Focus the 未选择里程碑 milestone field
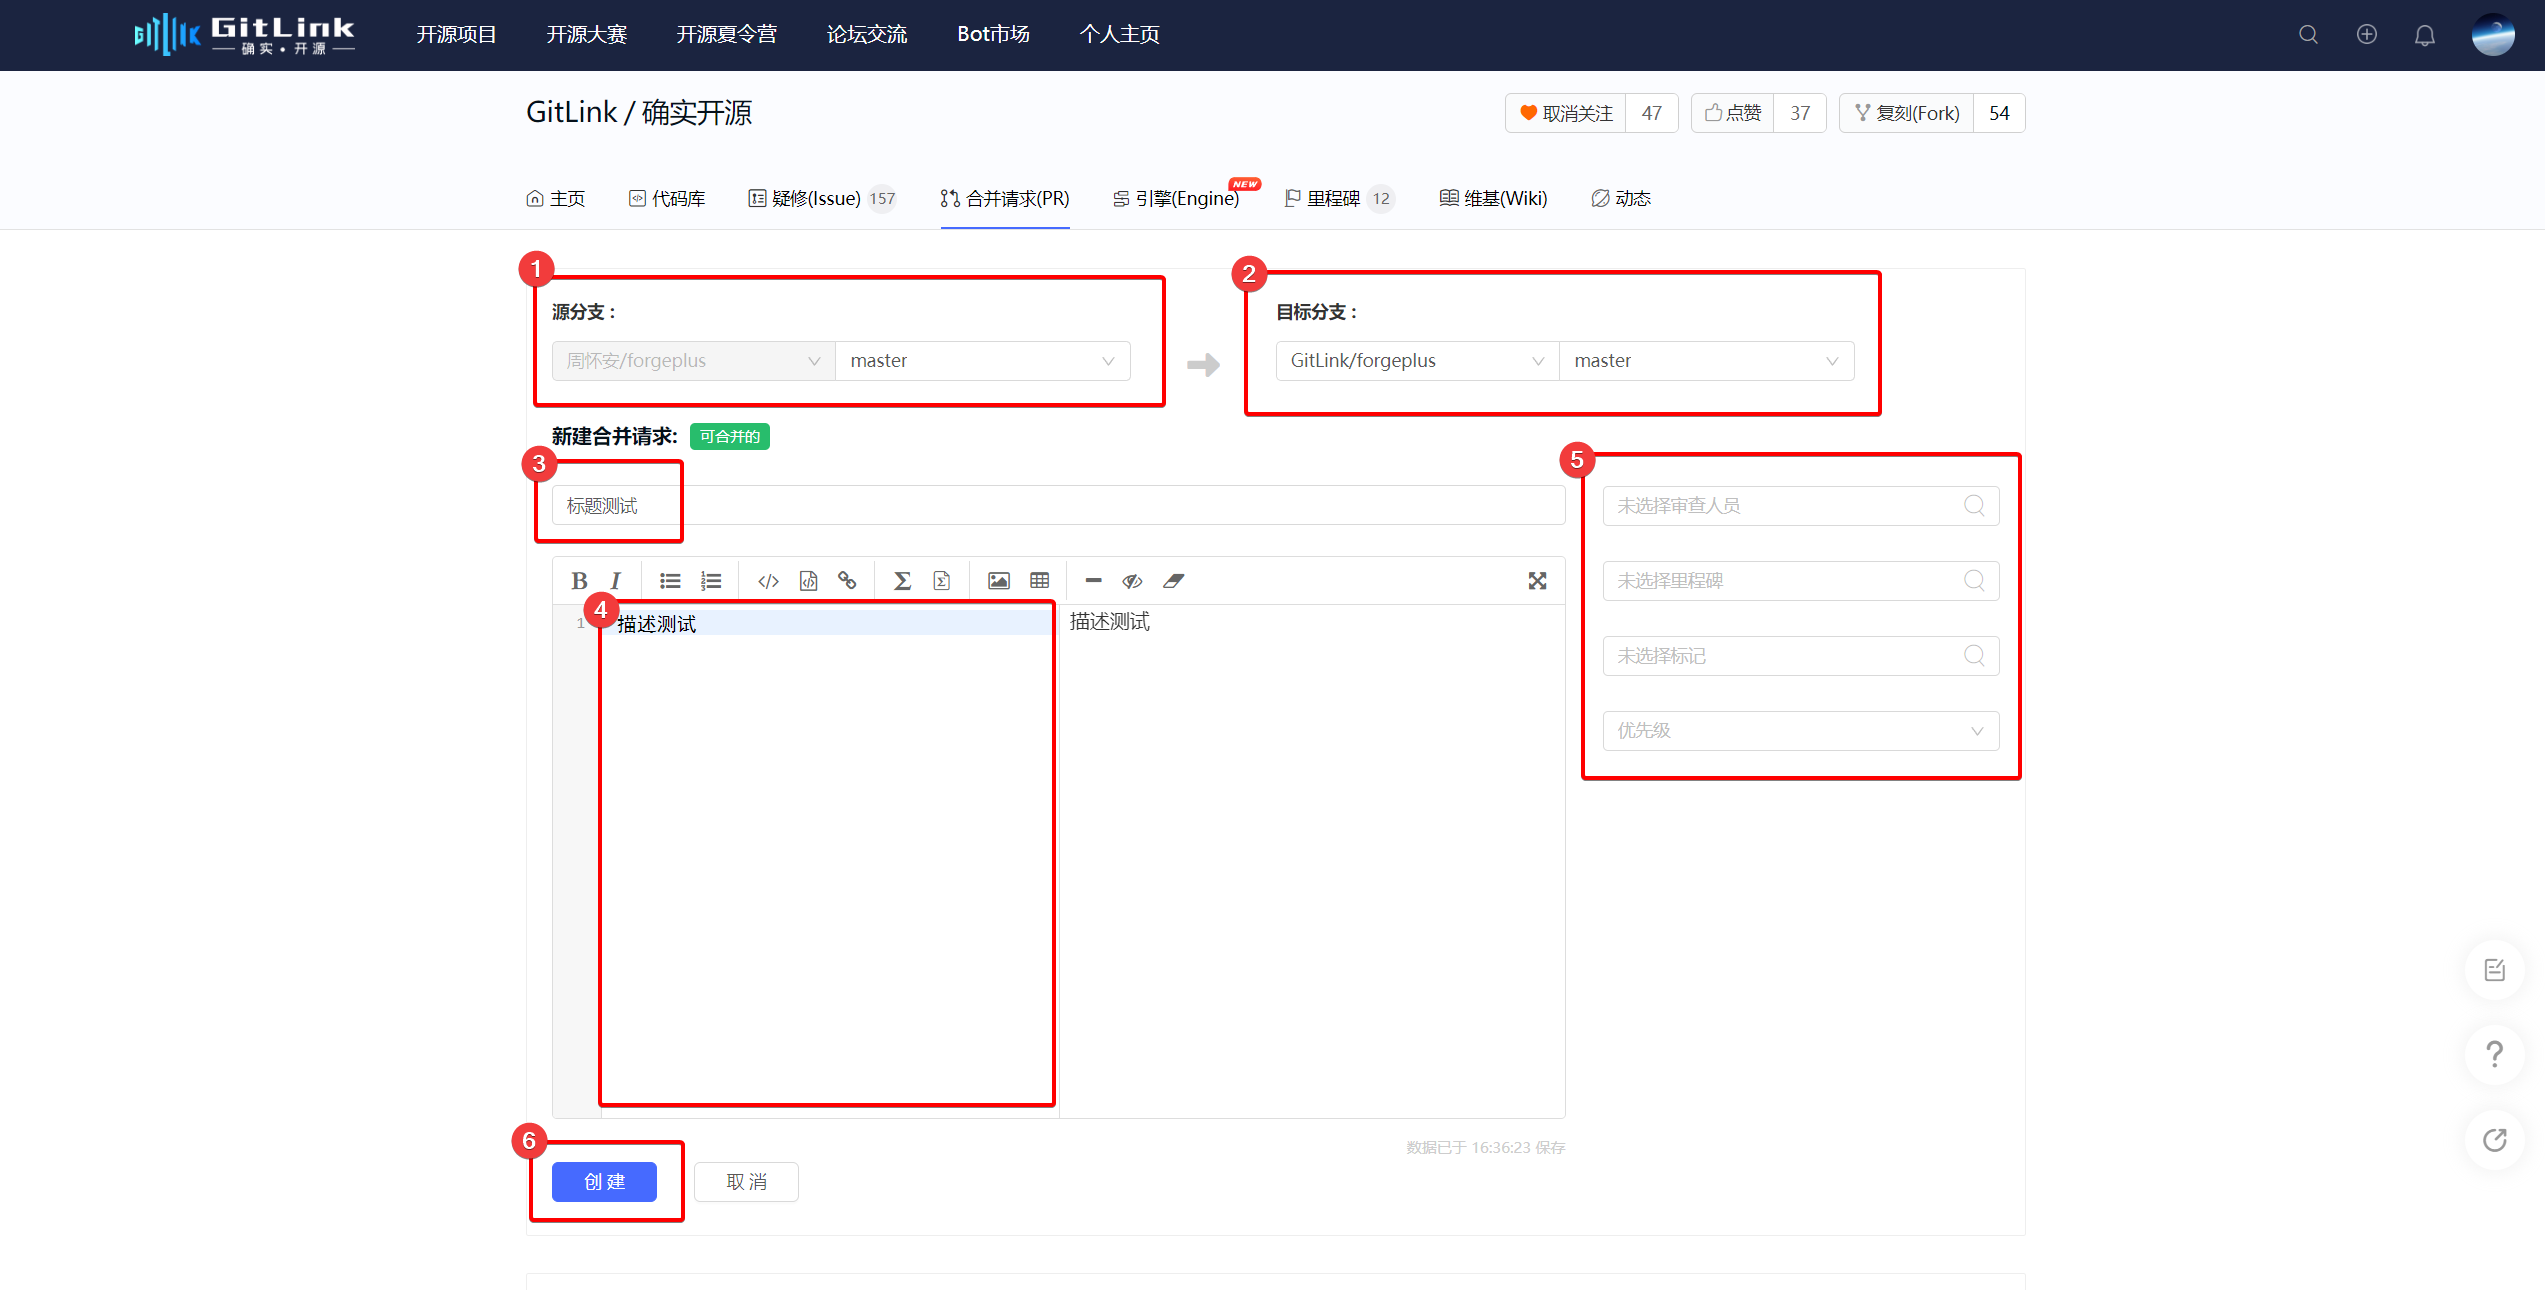This screenshot has height=1290, width=2545. click(x=1801, y=581)
